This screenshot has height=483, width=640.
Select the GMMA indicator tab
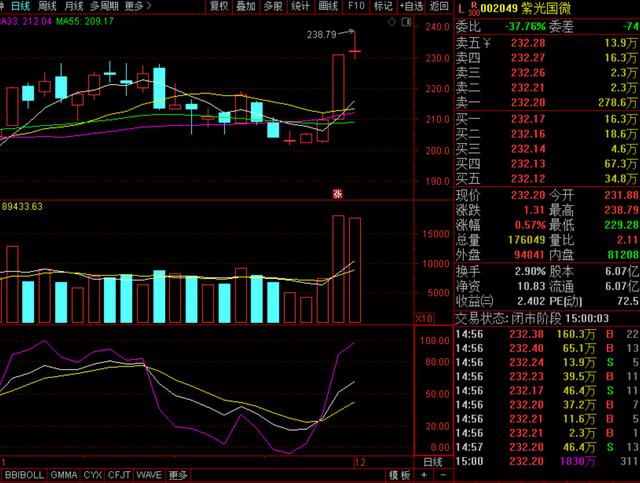tap(64, 475)
